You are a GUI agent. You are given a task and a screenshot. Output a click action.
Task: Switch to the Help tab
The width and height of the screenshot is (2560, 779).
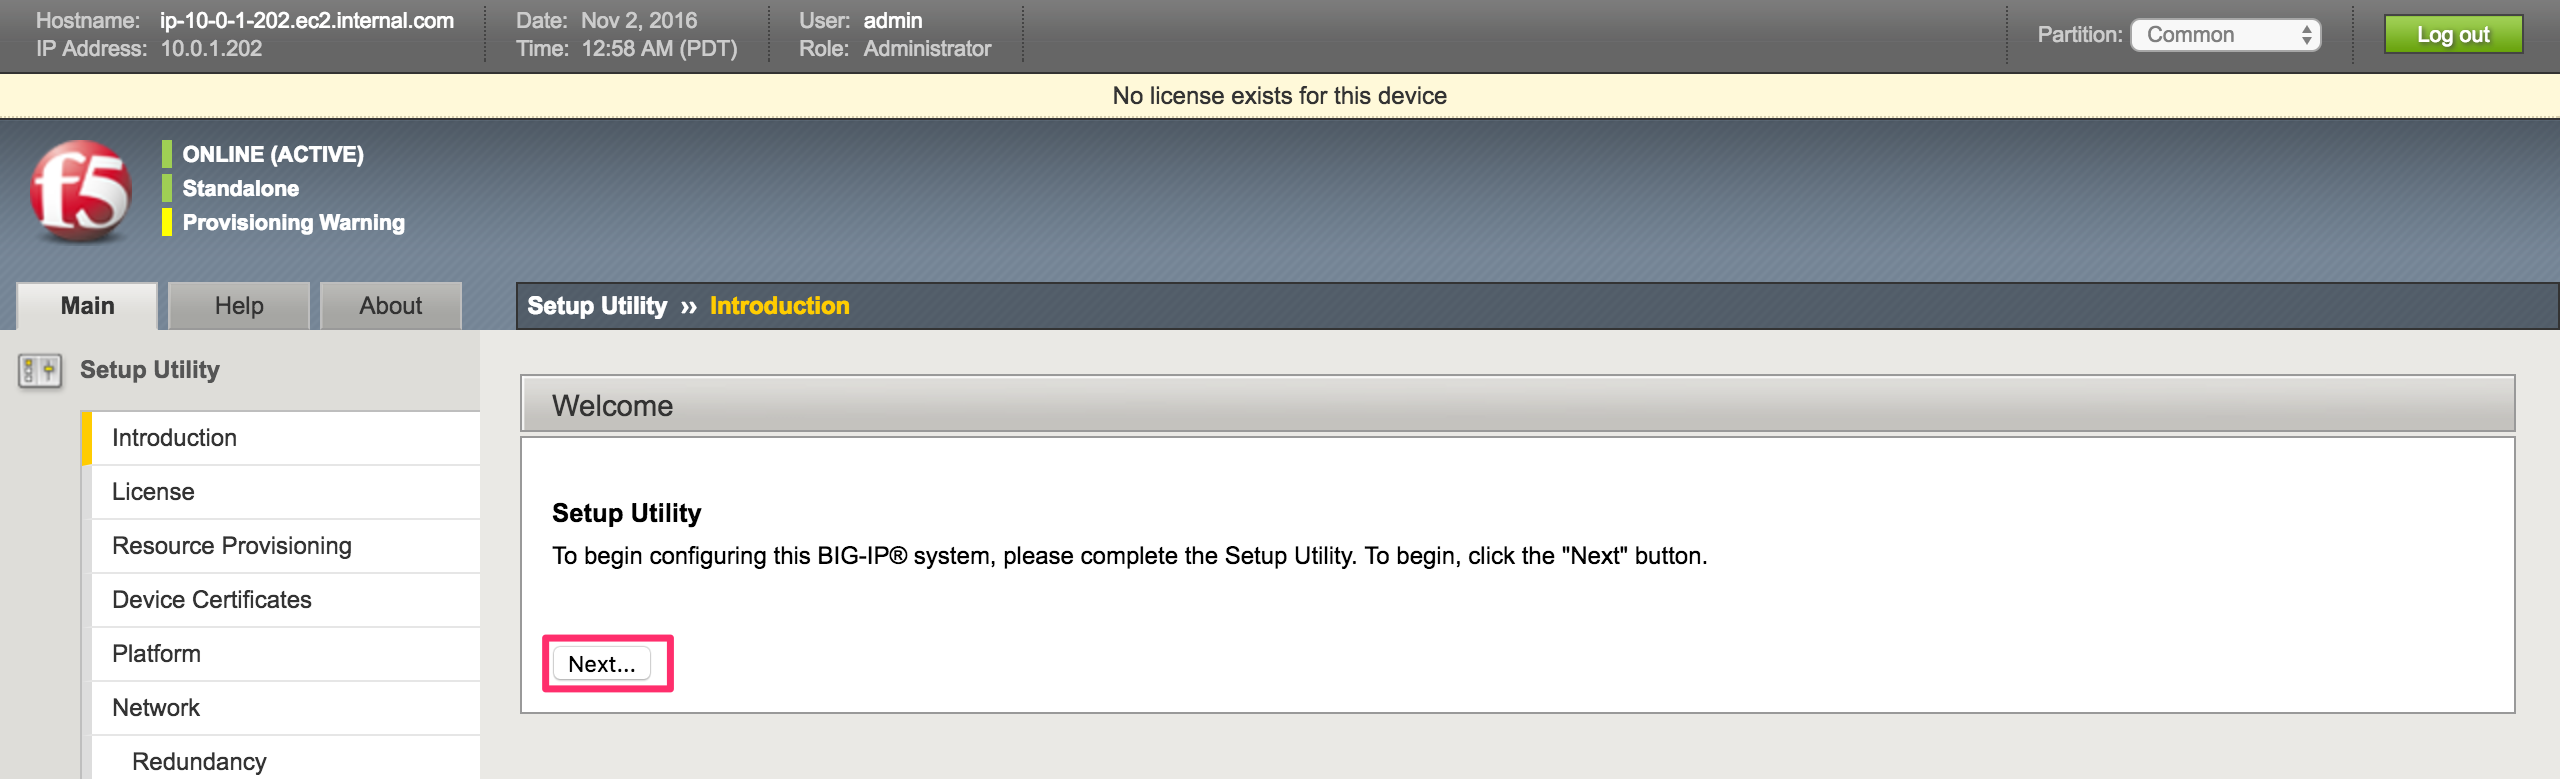pos(239,306)
